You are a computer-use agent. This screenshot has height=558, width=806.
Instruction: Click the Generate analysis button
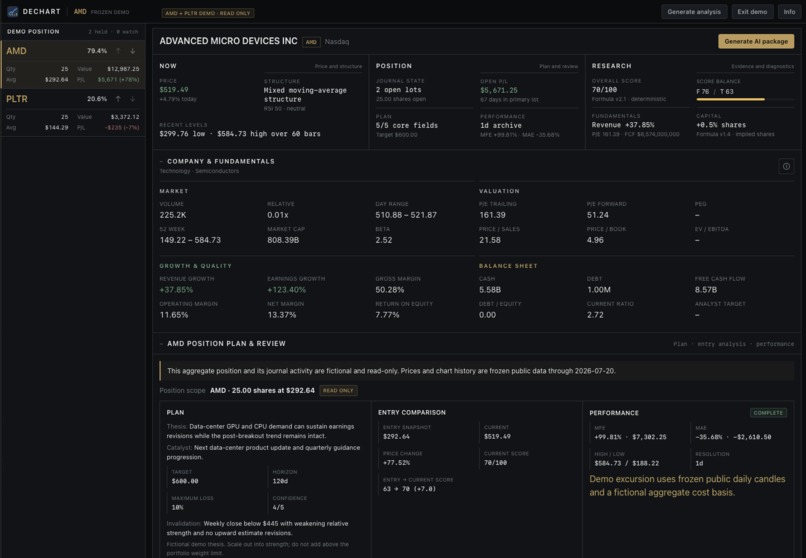pos(694,12)
